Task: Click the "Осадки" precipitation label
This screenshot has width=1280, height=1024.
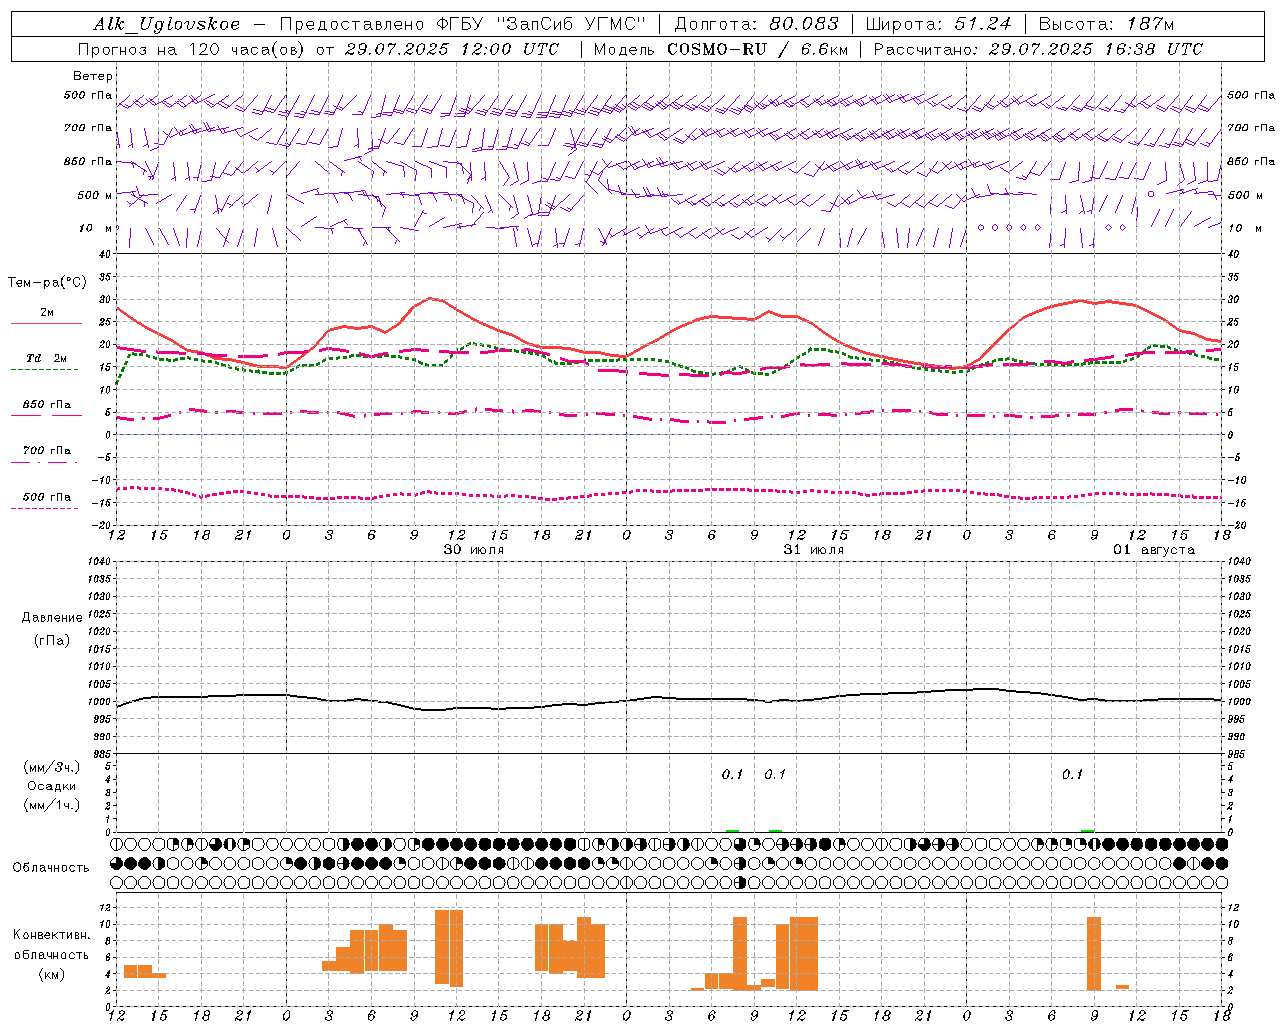Action: [x=52, y=787]
